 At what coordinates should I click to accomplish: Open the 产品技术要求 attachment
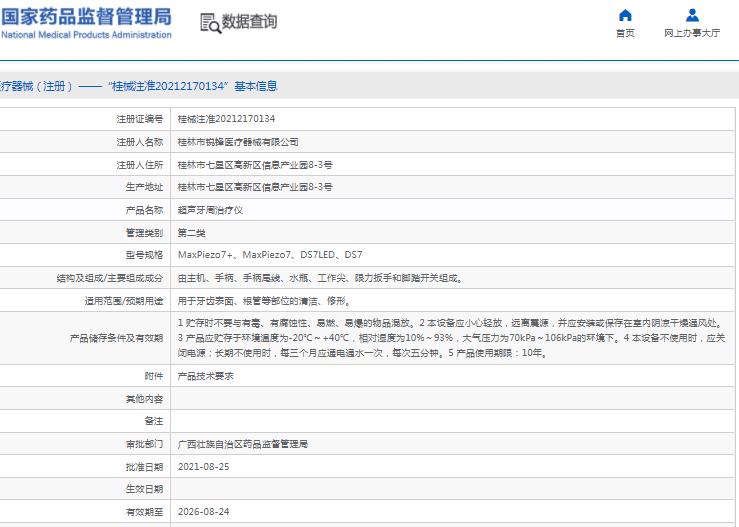[205, 375]
